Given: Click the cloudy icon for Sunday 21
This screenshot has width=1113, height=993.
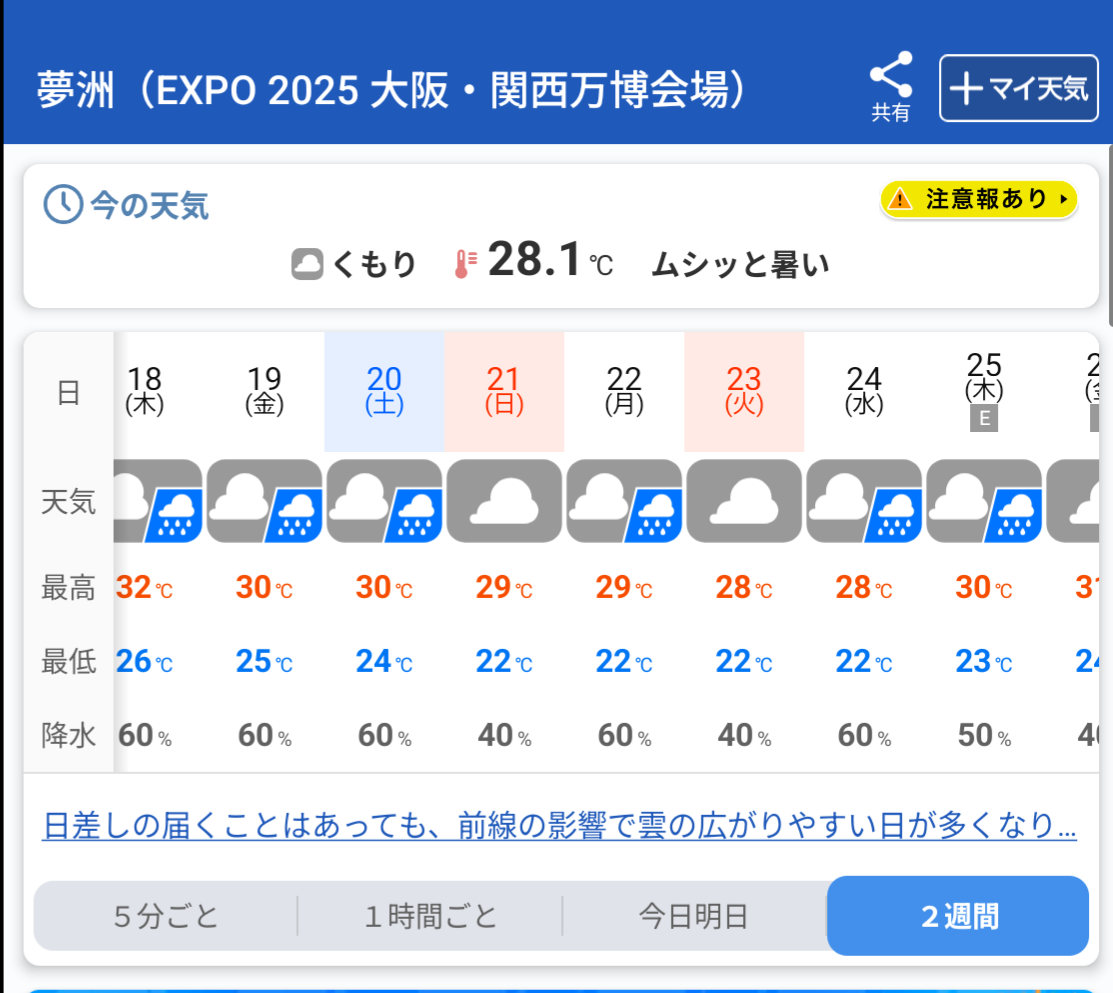Looking at the screenshot, I should [x=504, y=501].
